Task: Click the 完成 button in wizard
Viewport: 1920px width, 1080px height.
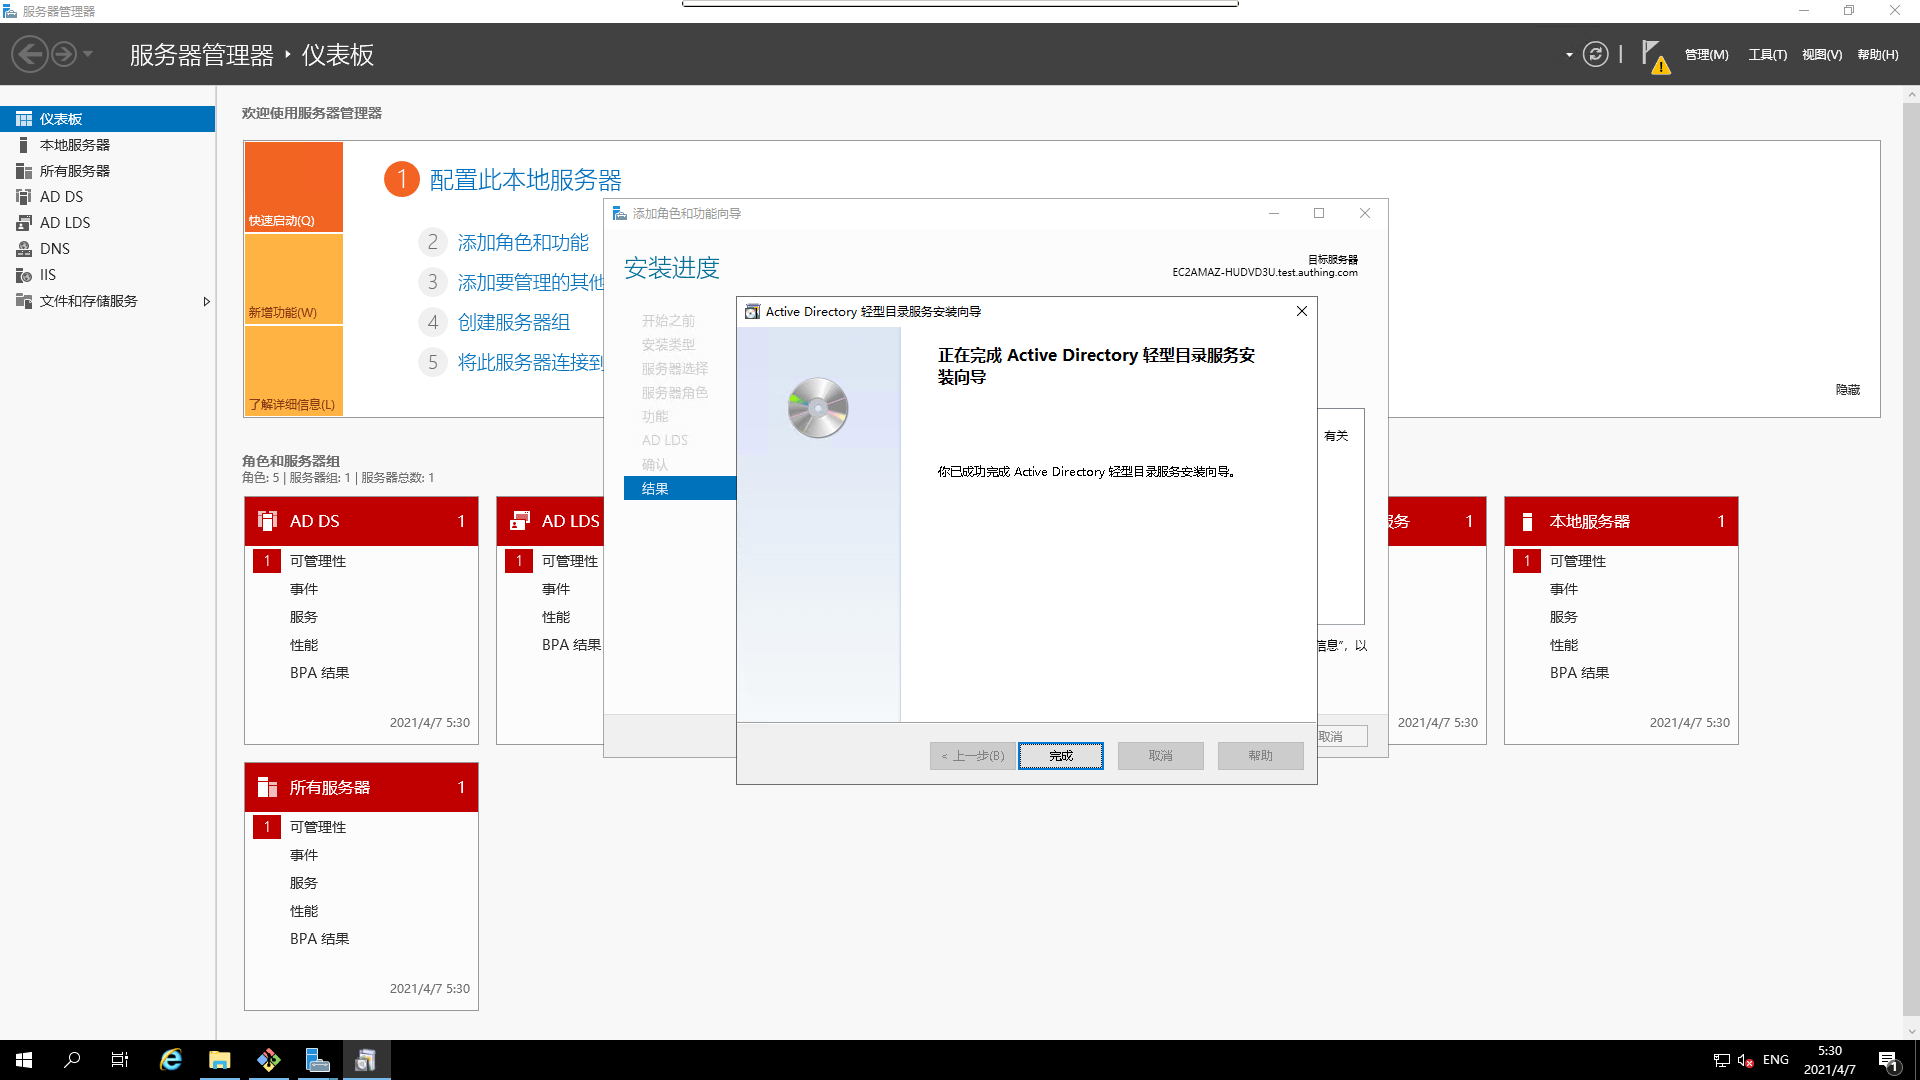Action: tap(1060, 756)
